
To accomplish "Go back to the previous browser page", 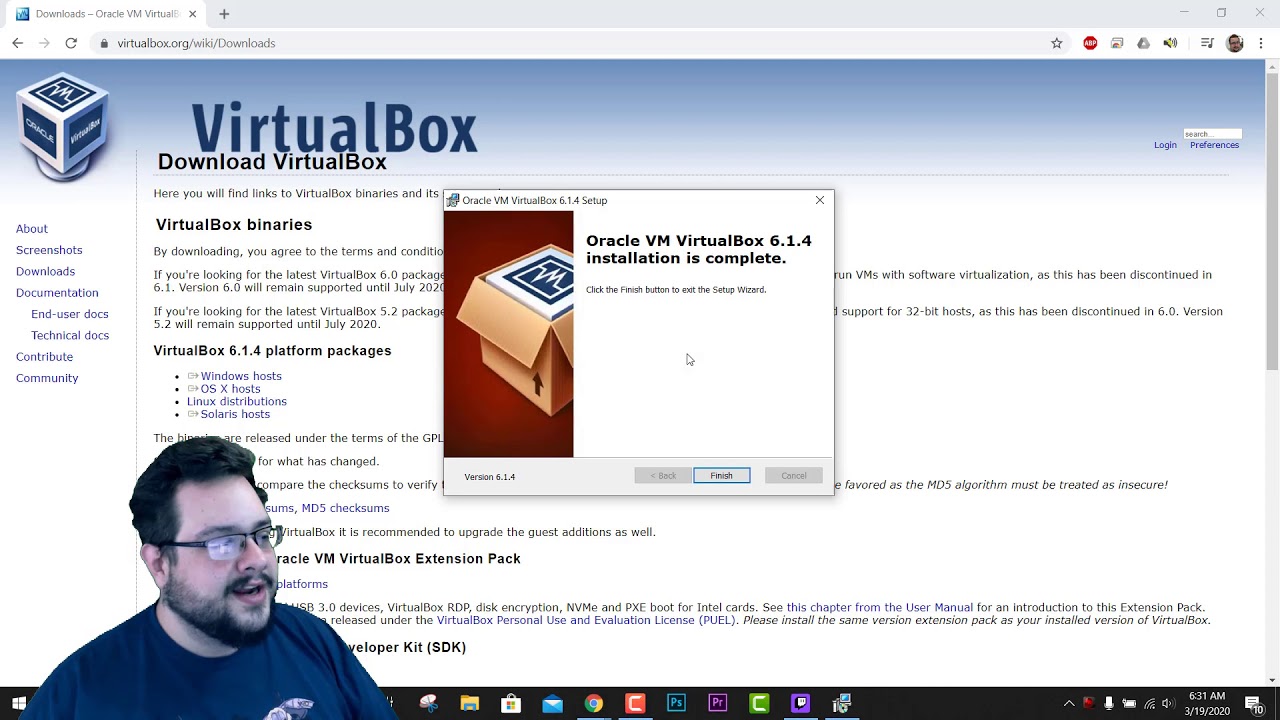I will [17, 43].
